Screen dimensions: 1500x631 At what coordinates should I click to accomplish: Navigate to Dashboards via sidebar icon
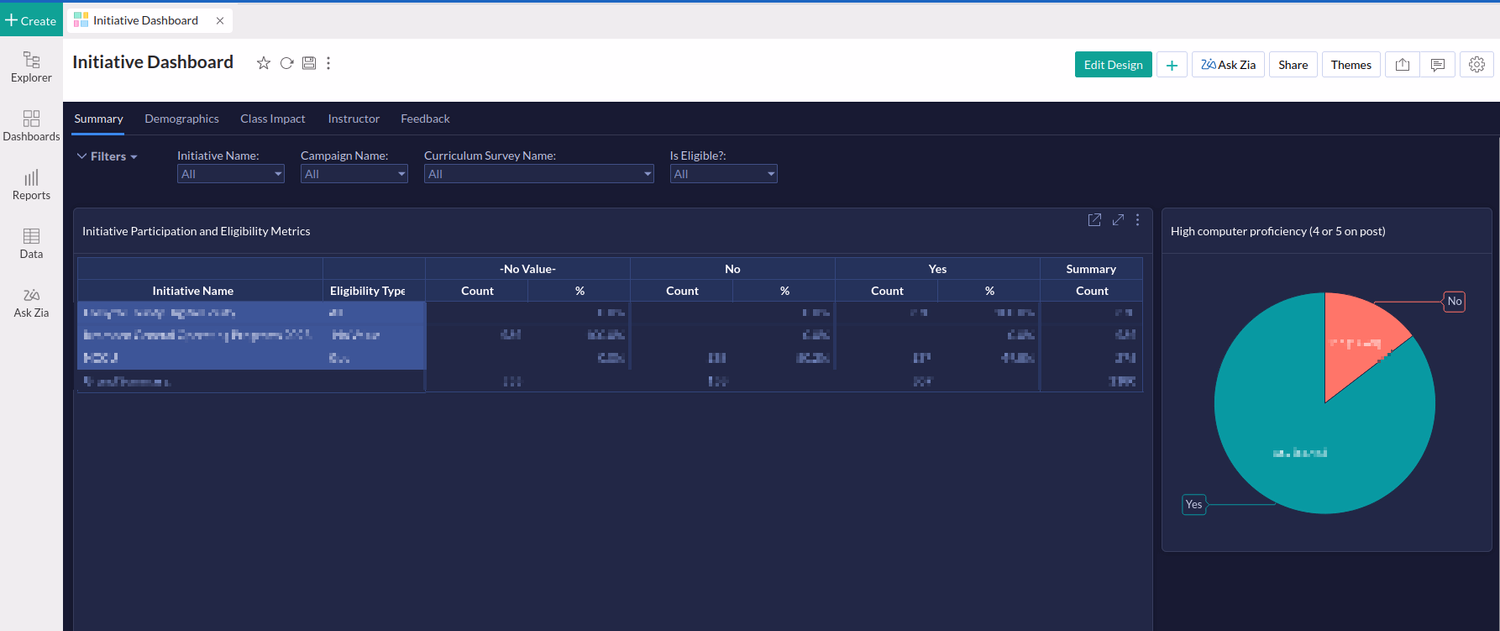click(31, 126)
